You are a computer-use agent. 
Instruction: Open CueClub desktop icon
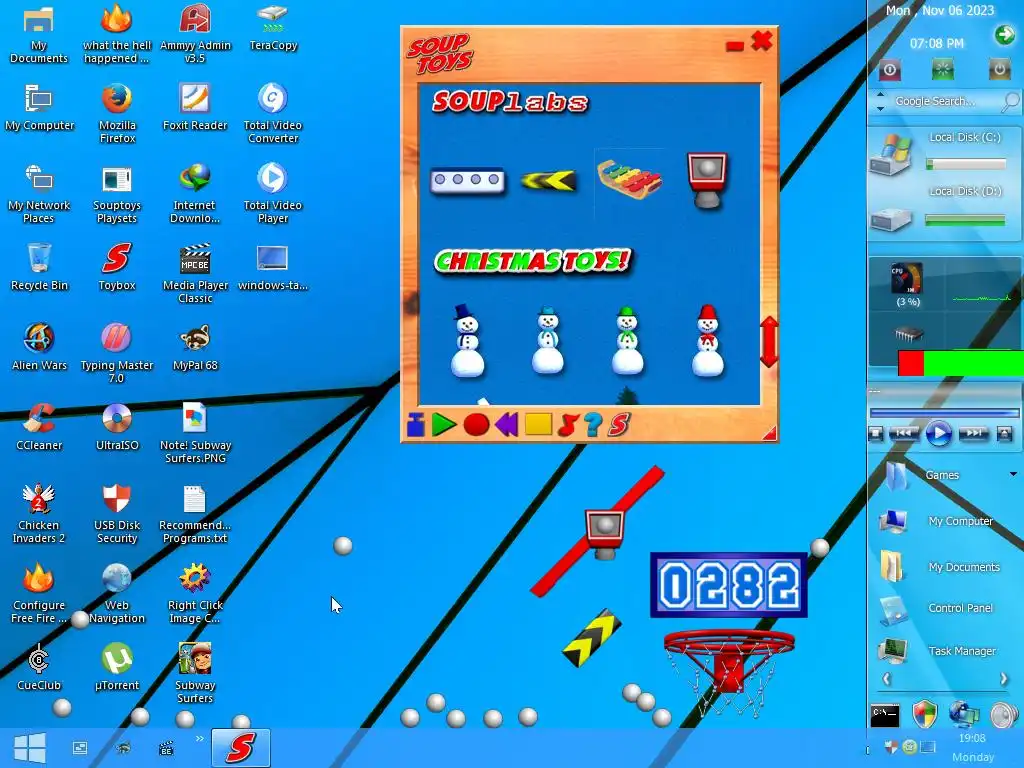pos(39,667)
